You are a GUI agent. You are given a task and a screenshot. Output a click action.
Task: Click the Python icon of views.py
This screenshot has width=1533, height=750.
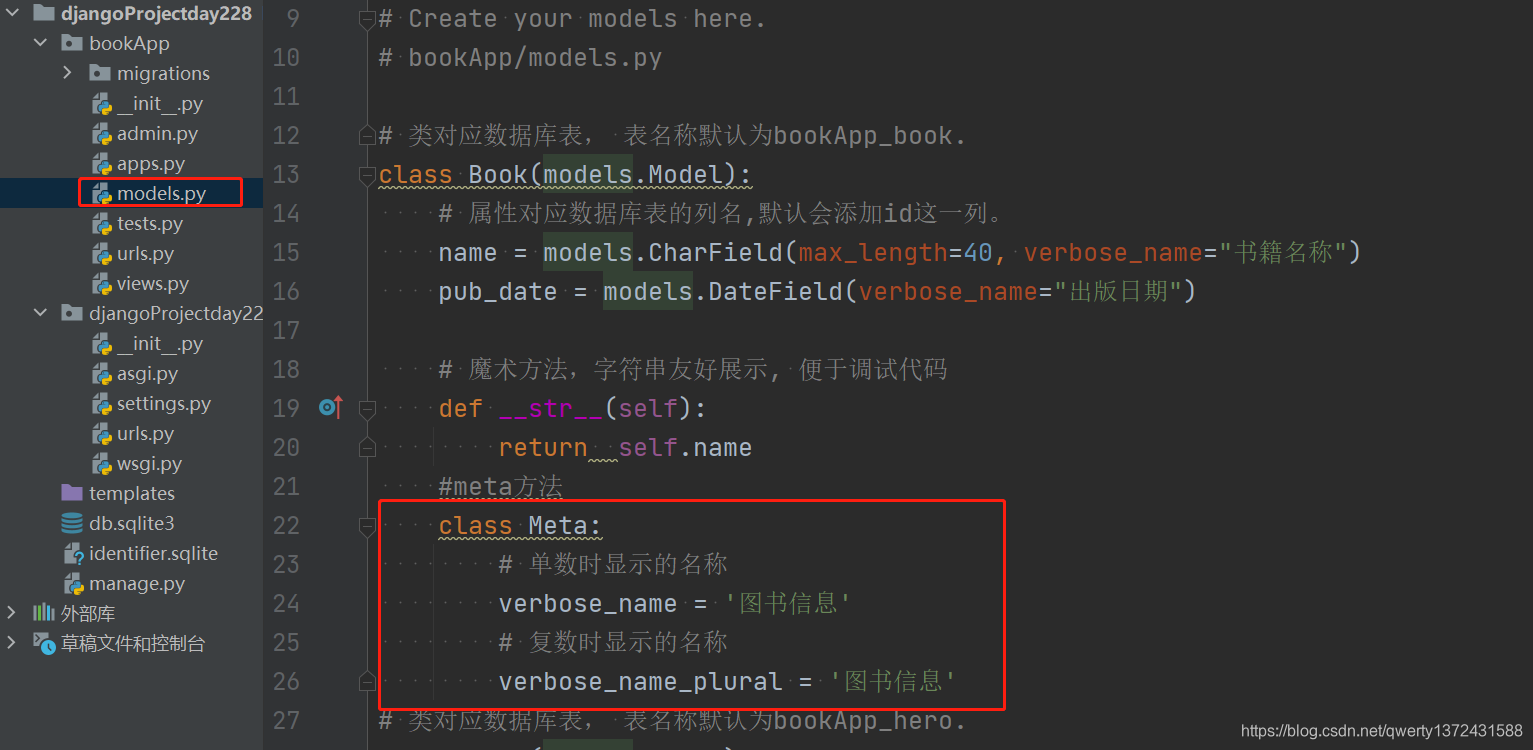(102, 283)
